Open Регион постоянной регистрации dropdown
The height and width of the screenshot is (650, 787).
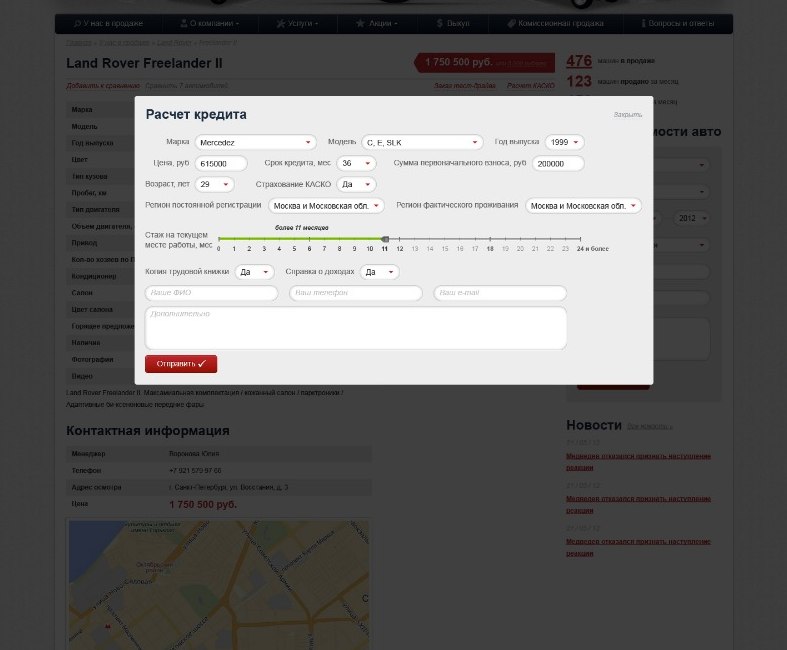click(x=326, y=206)
